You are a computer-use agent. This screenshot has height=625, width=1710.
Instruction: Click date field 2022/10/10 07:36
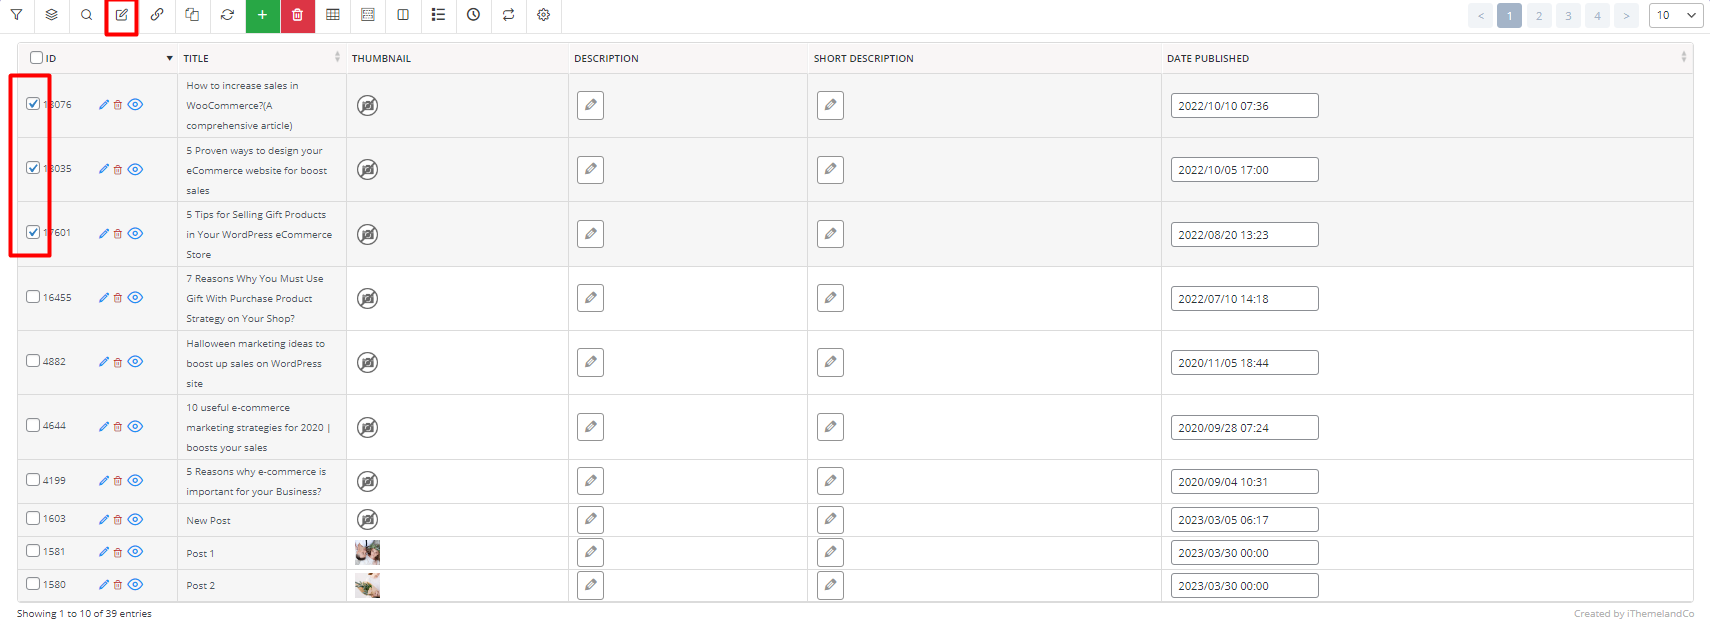tap(1244, 106)
